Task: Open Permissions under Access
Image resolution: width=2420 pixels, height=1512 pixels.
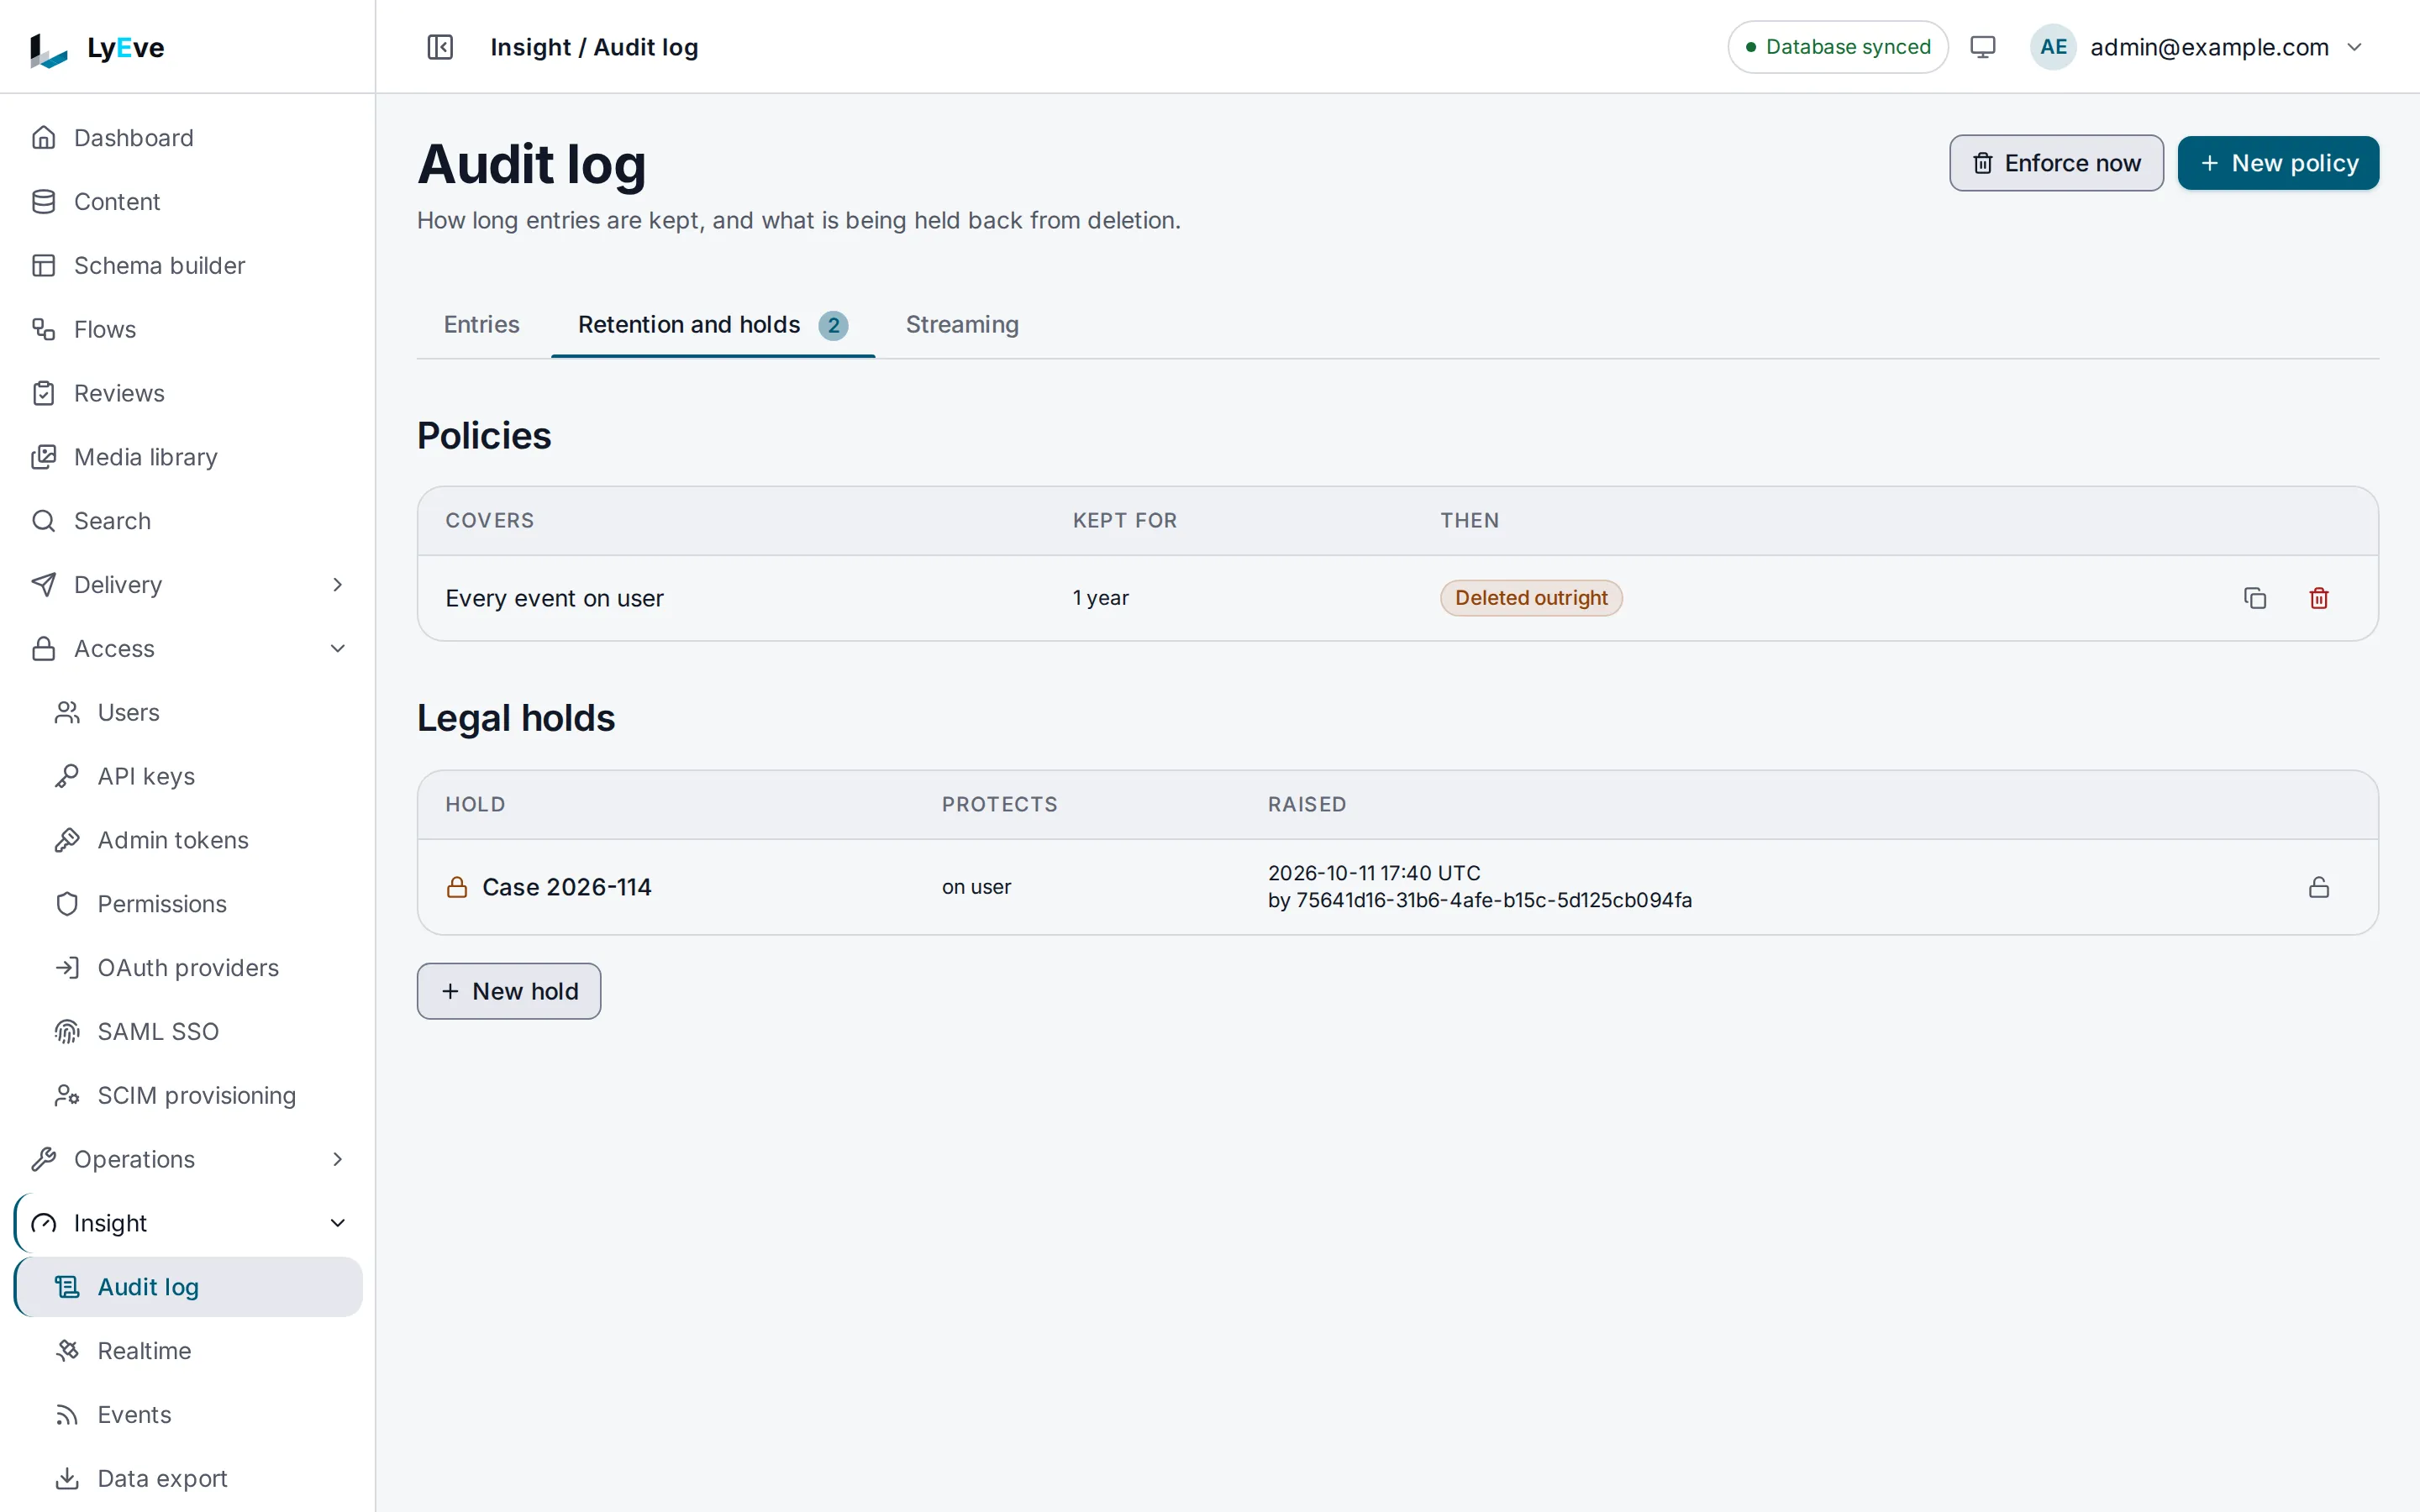Action: pos(188,904)
